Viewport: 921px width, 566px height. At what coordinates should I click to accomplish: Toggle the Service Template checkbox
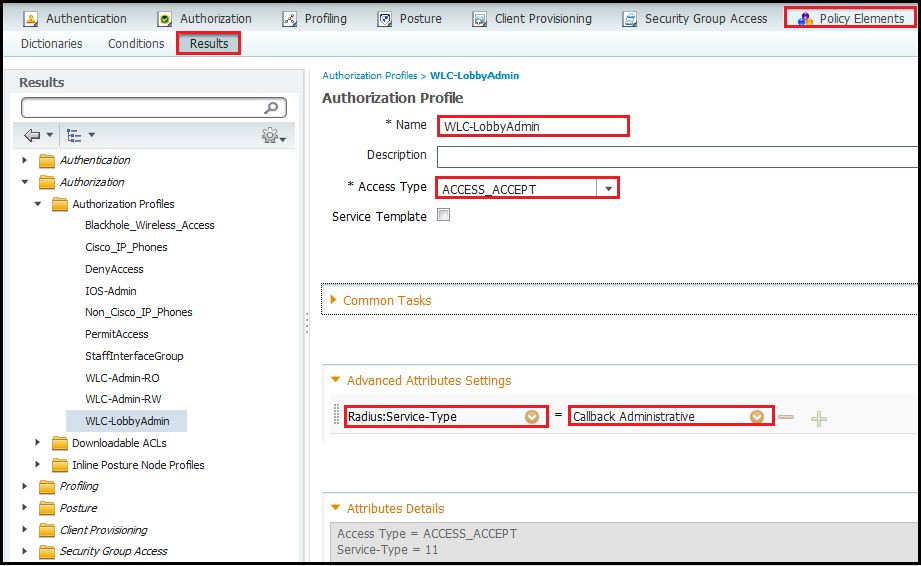click(x=444, y=215)
